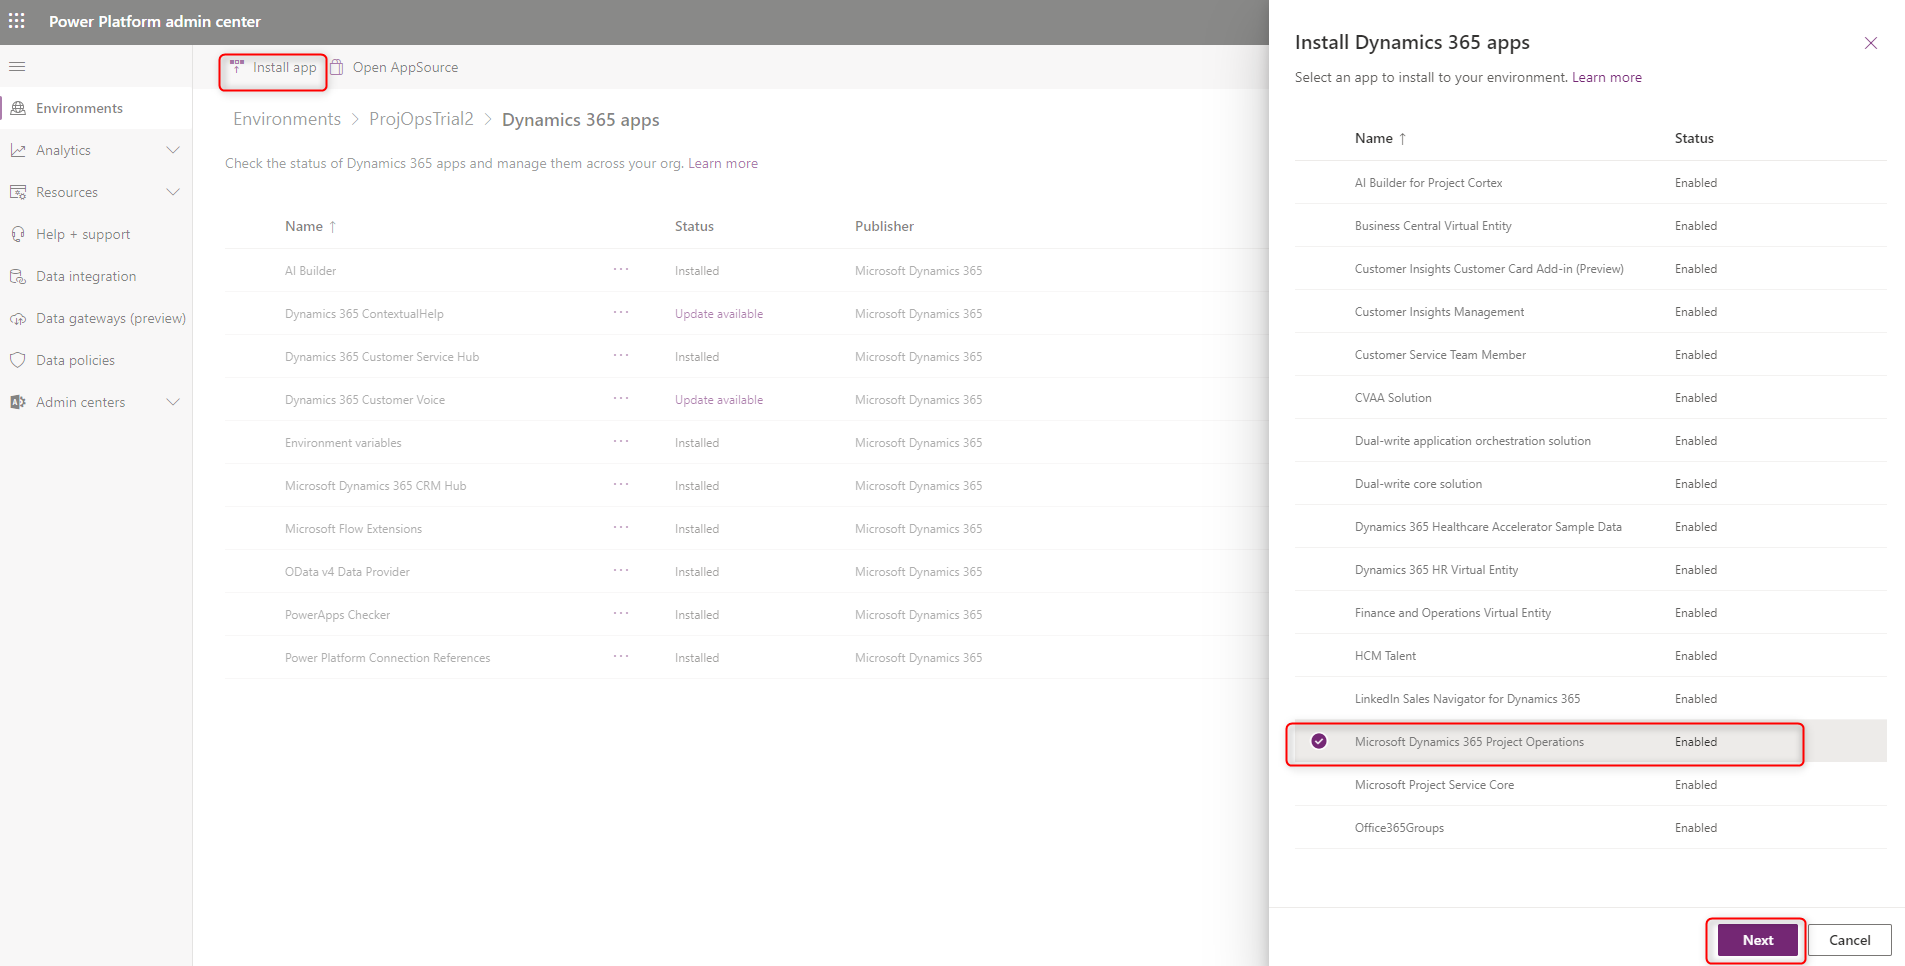Expand the Admin centers chevron
This screenshot has width=1905, height=966.
[x=173, y=402]
